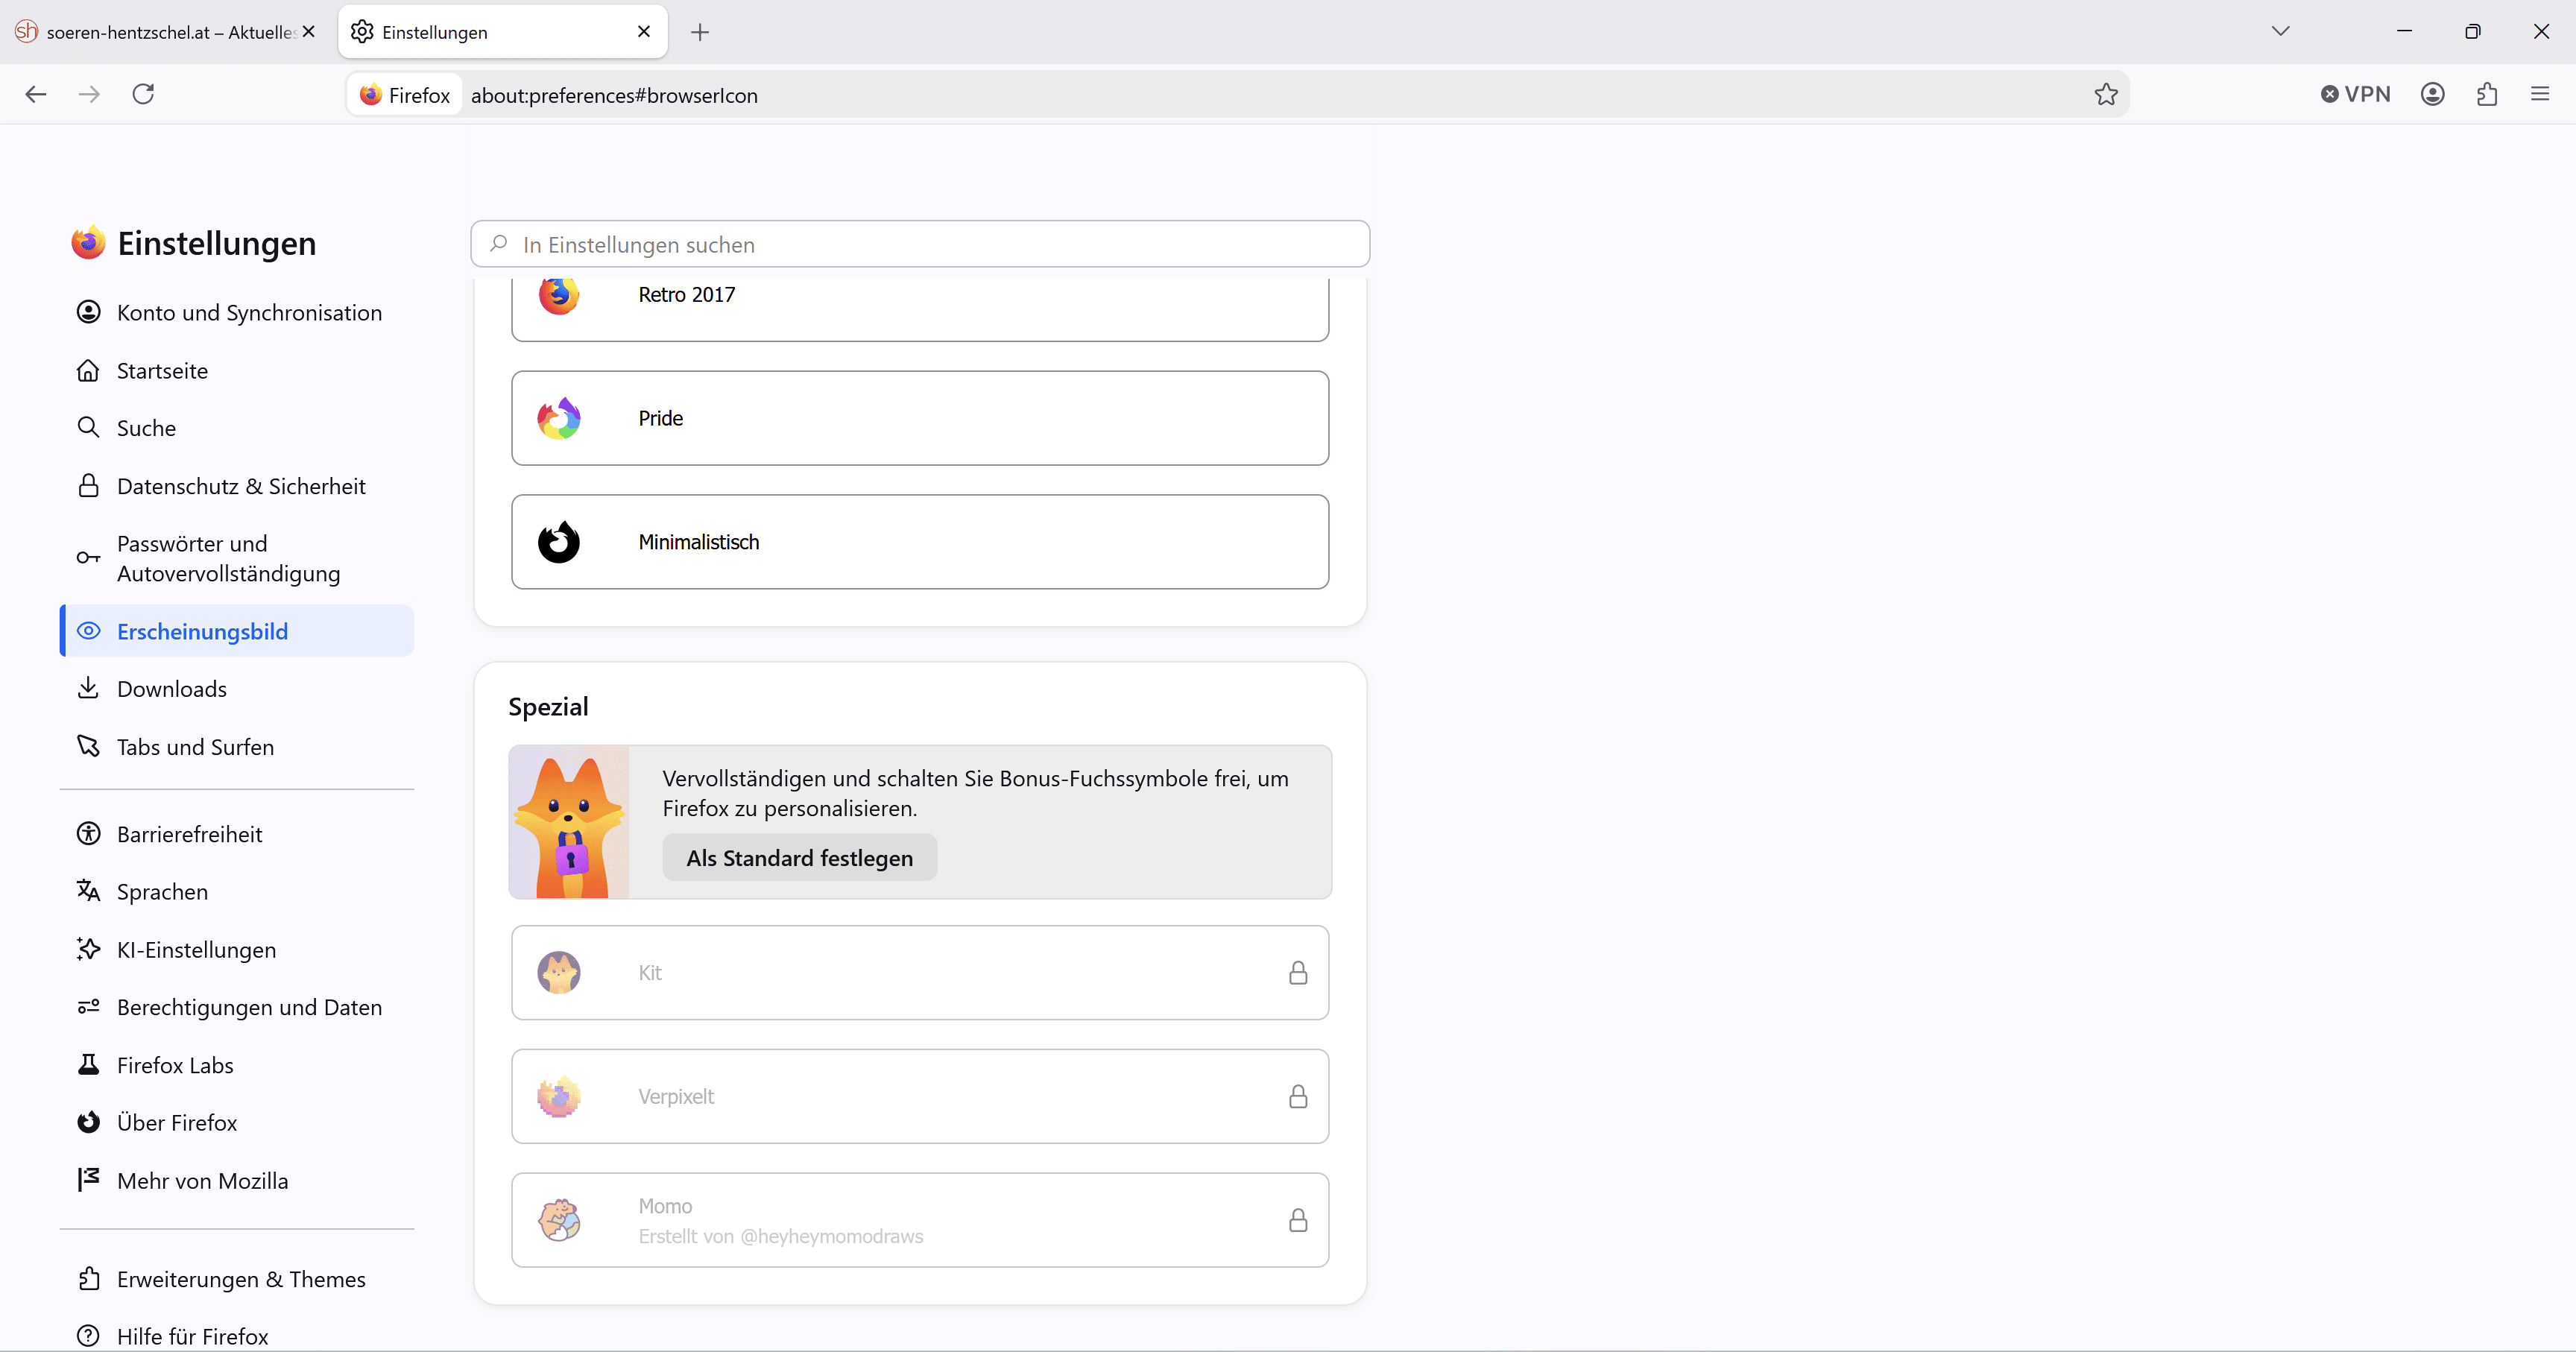
Task: Open the Hilfe für Firefox link
Action: [x=237, y=1336]
